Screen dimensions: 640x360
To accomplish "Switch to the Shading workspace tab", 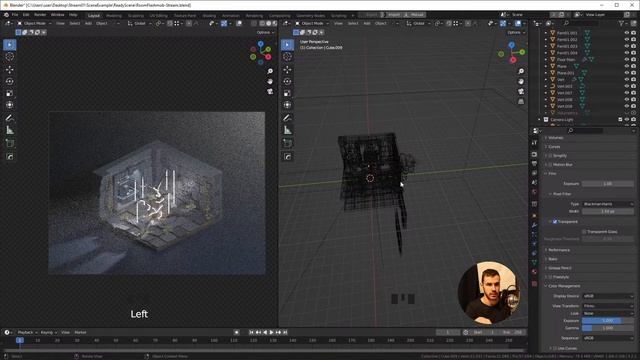I will click(209, 16).
